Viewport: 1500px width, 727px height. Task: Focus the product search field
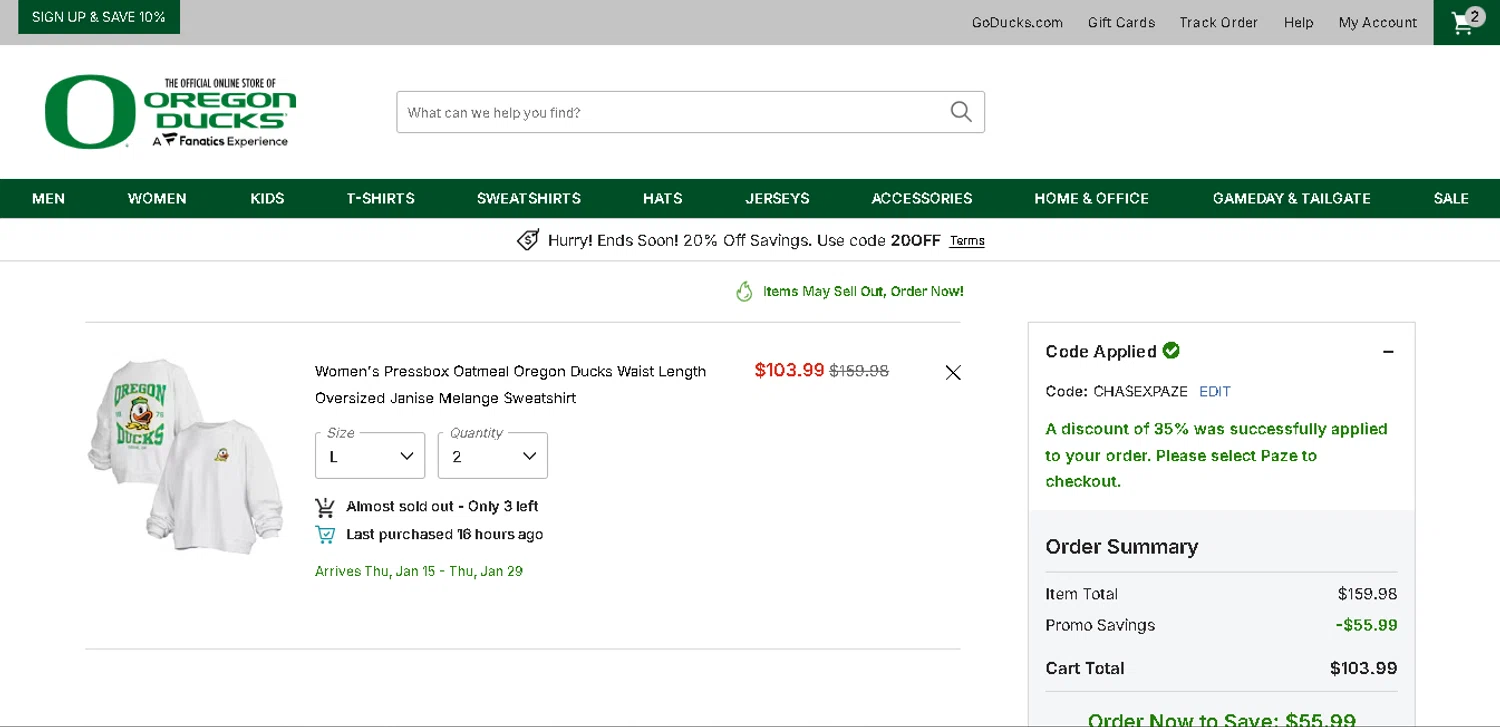tap(690, 112)
